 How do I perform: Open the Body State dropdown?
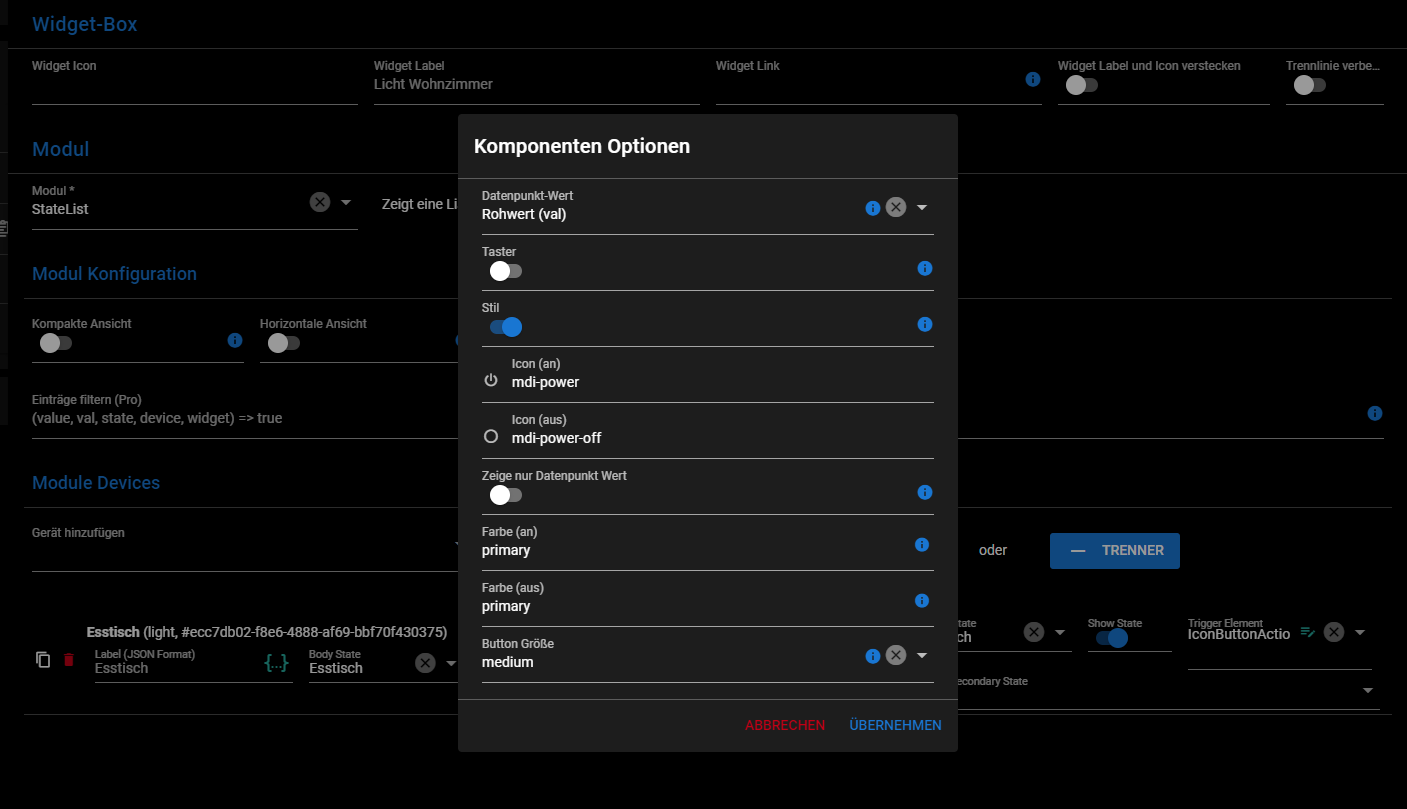pyautogui.click(x=450, y=663)
